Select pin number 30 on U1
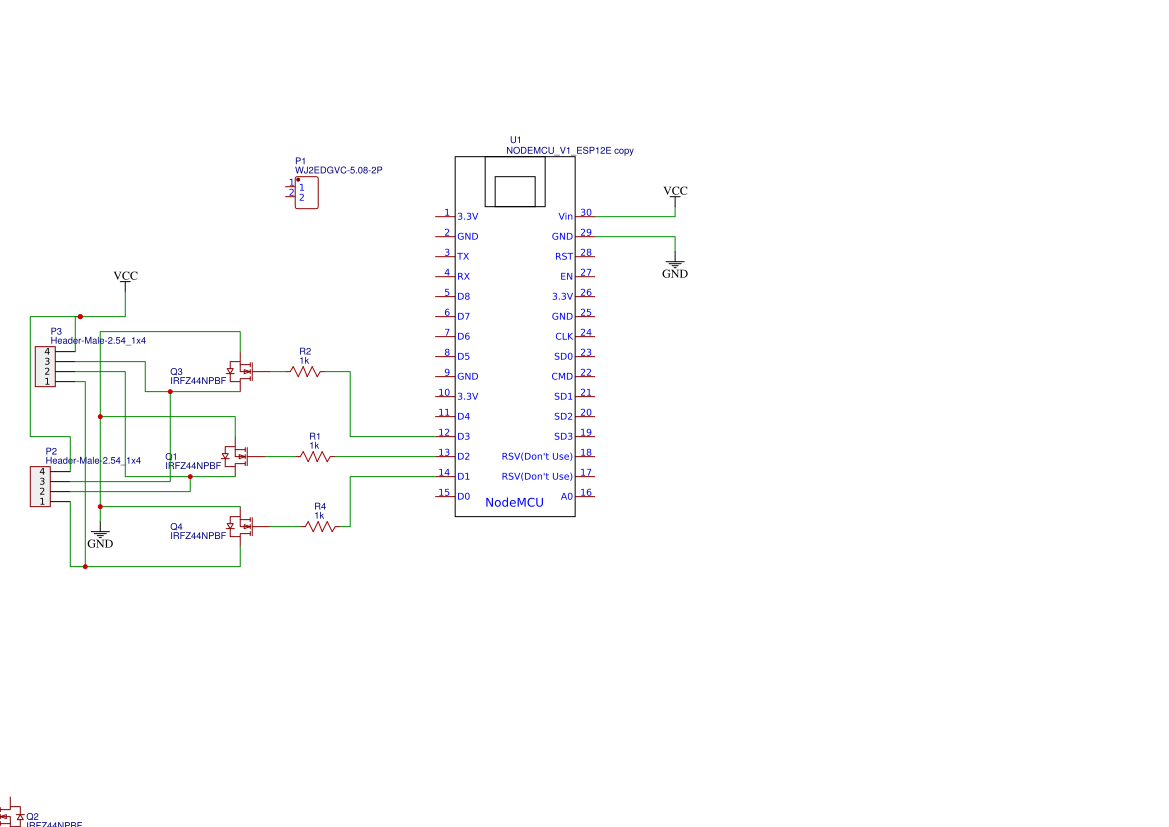1169x827 pixels. click(586, 213)
